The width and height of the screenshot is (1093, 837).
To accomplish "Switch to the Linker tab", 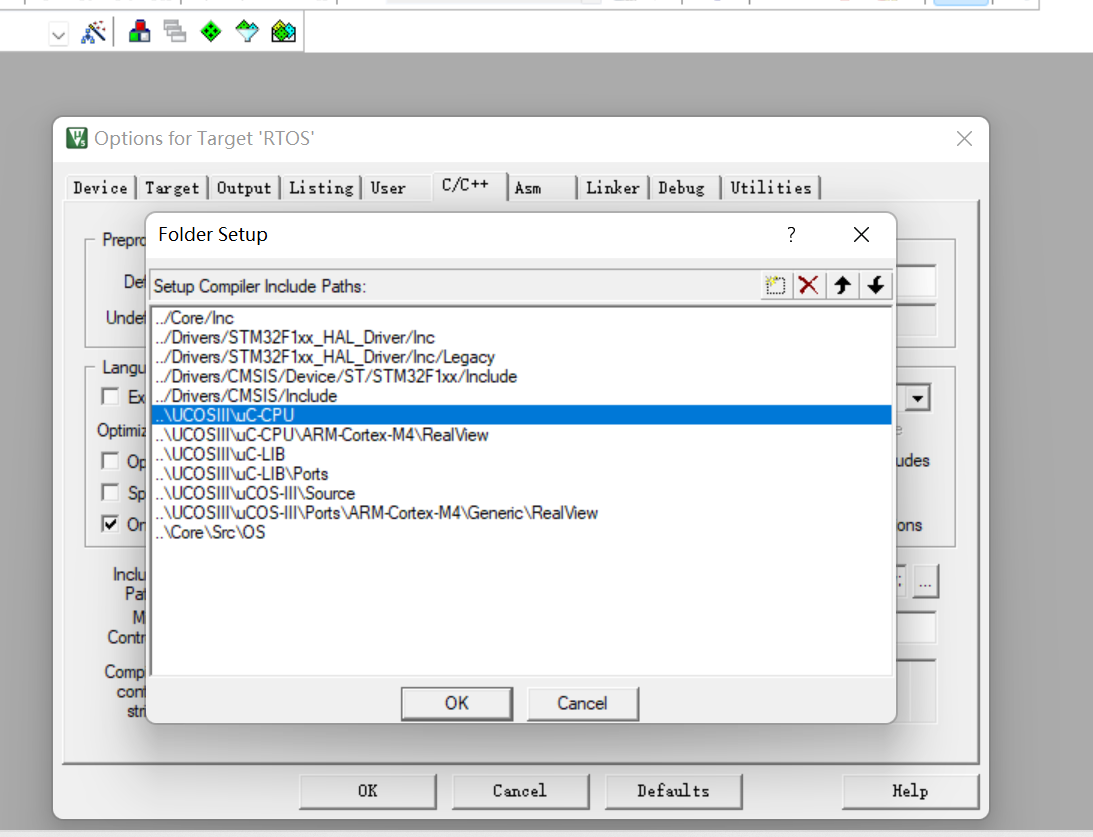I will [613, 188].
